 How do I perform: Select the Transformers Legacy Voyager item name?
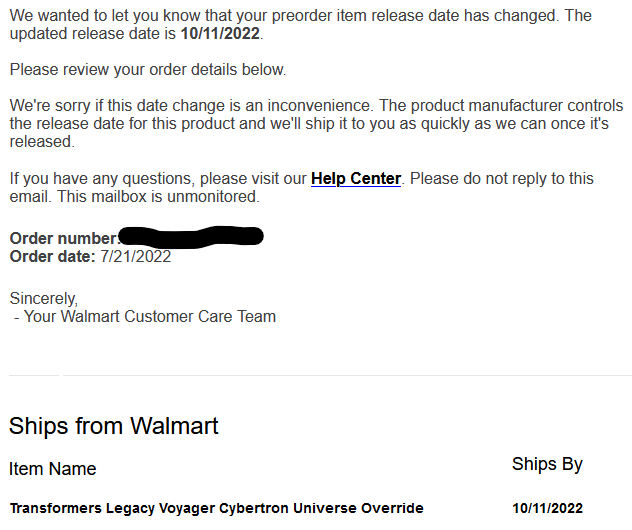[216, 508]
